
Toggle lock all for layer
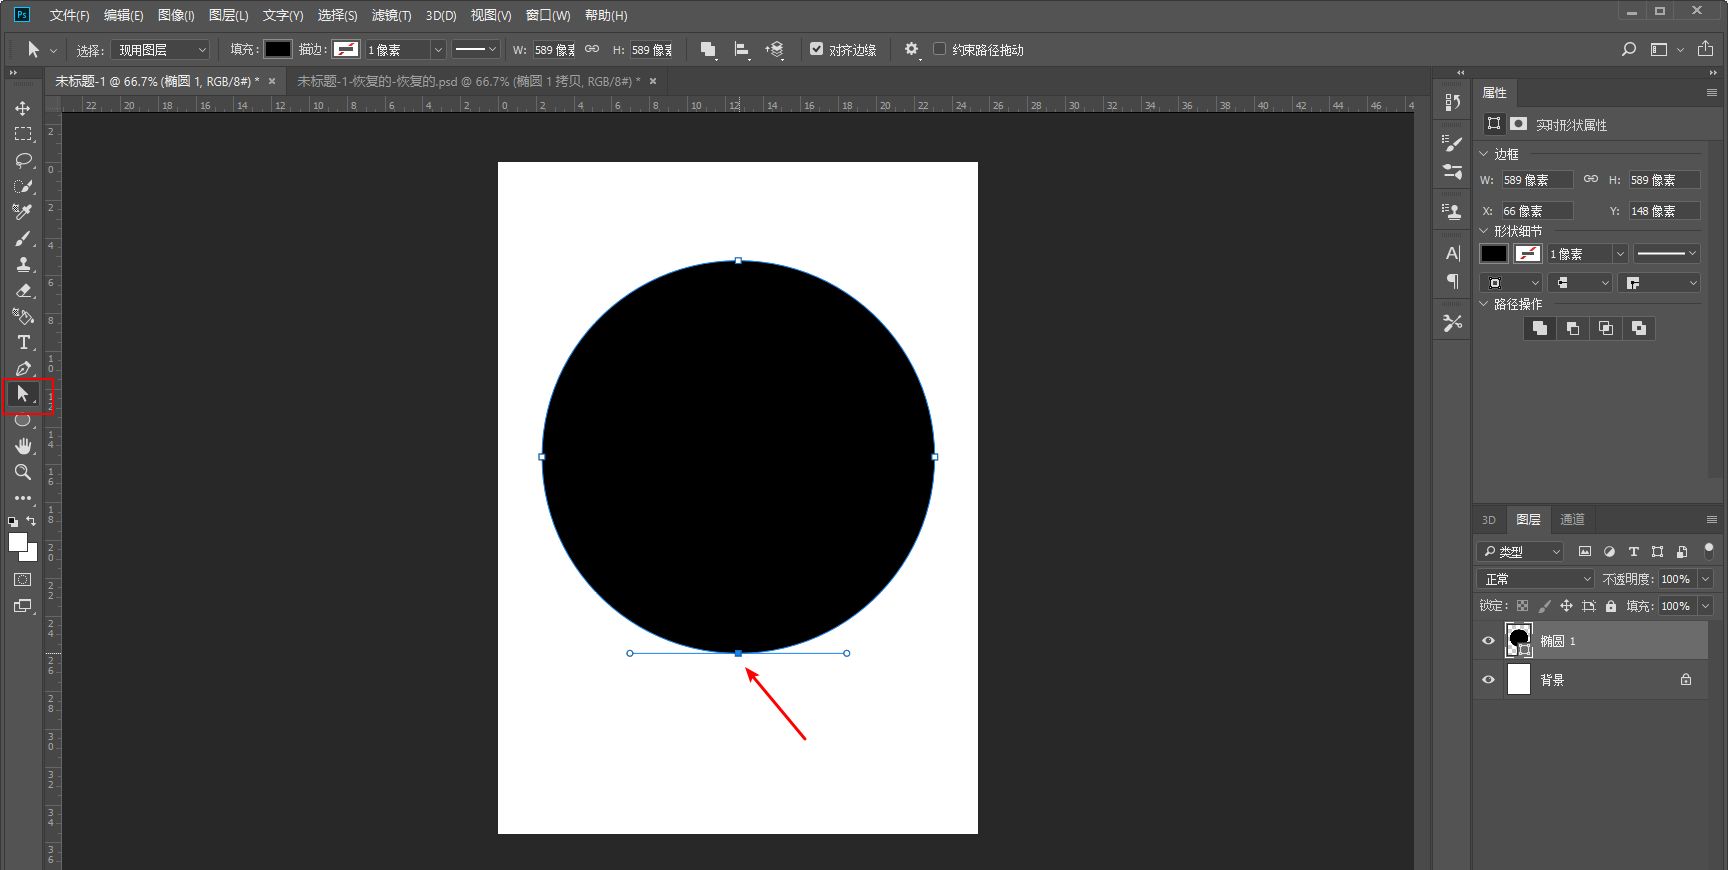pyautogui.click(x=1611, y=606)
